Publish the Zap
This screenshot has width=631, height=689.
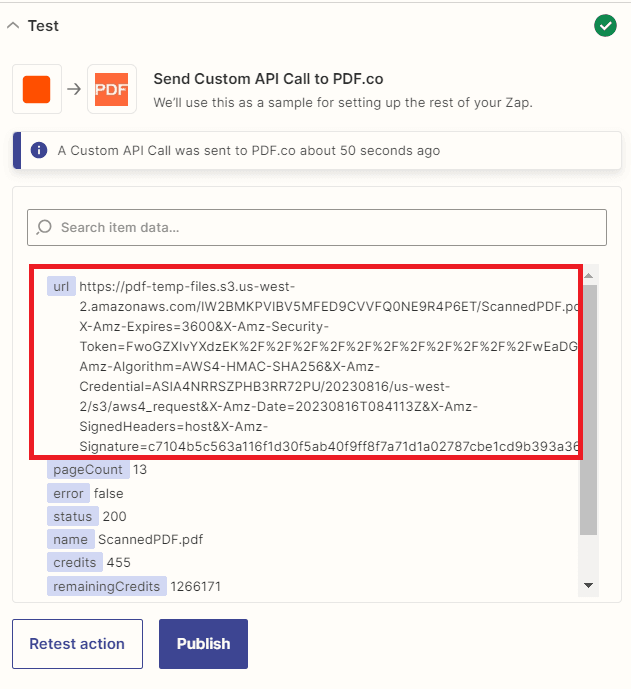tap(203, 644)
